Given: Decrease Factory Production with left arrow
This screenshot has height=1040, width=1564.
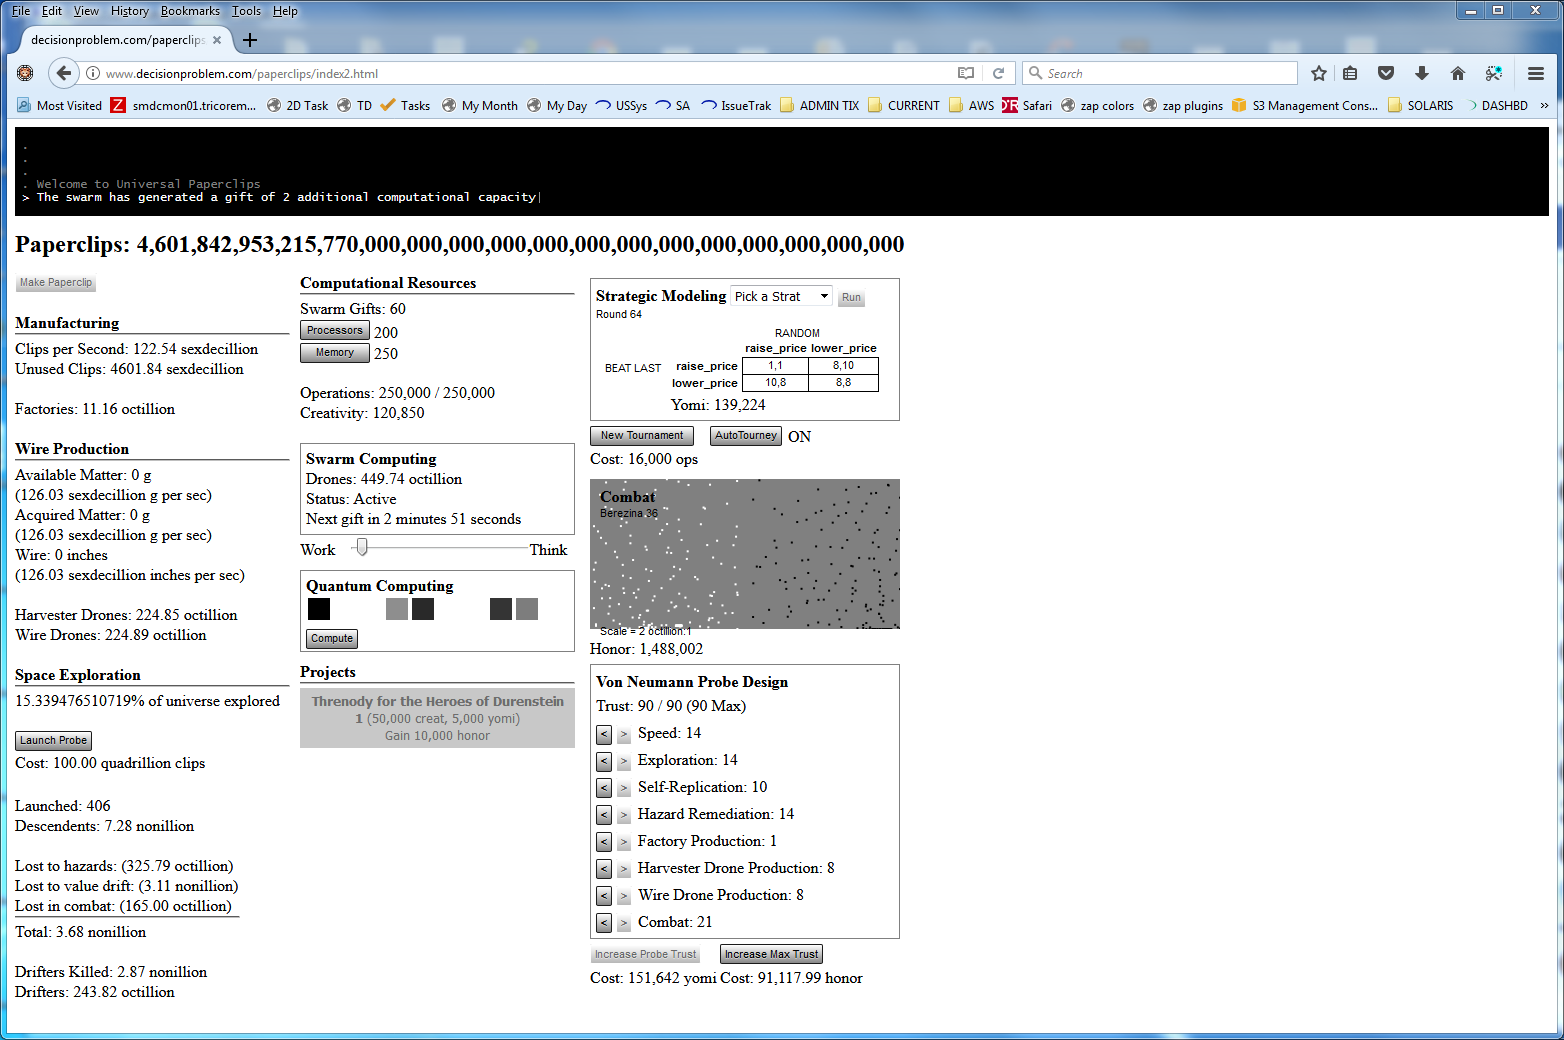Looking at the screenshot, I should click(x=604, y=843).
